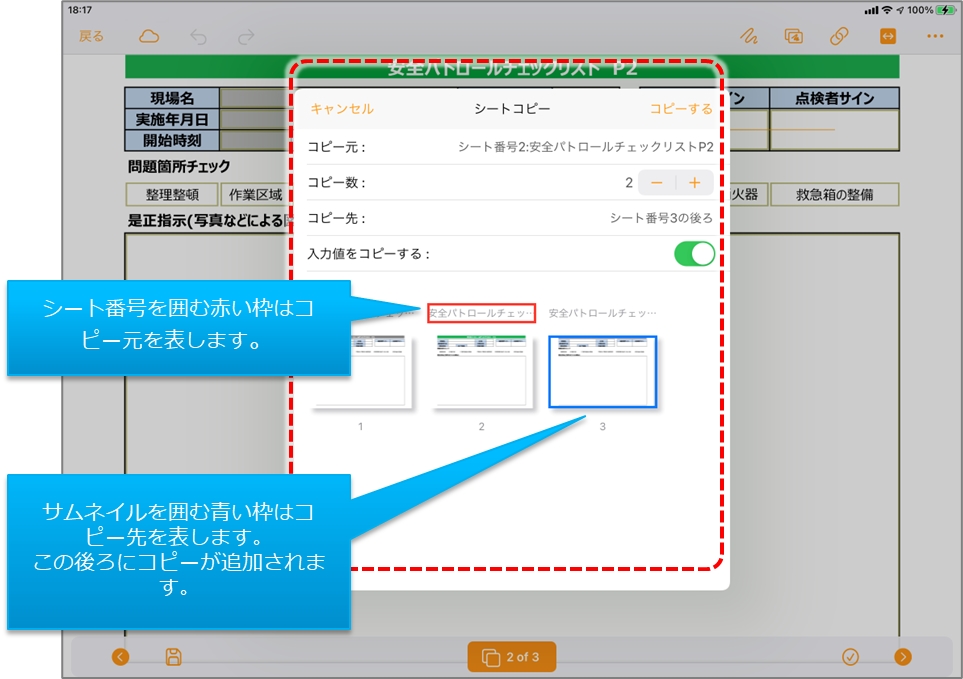963x679 pixels.
Task: Click the コピー元 value シート番号2:安全パトロールチェックリストP2
Action: click(x=586, y=147)
